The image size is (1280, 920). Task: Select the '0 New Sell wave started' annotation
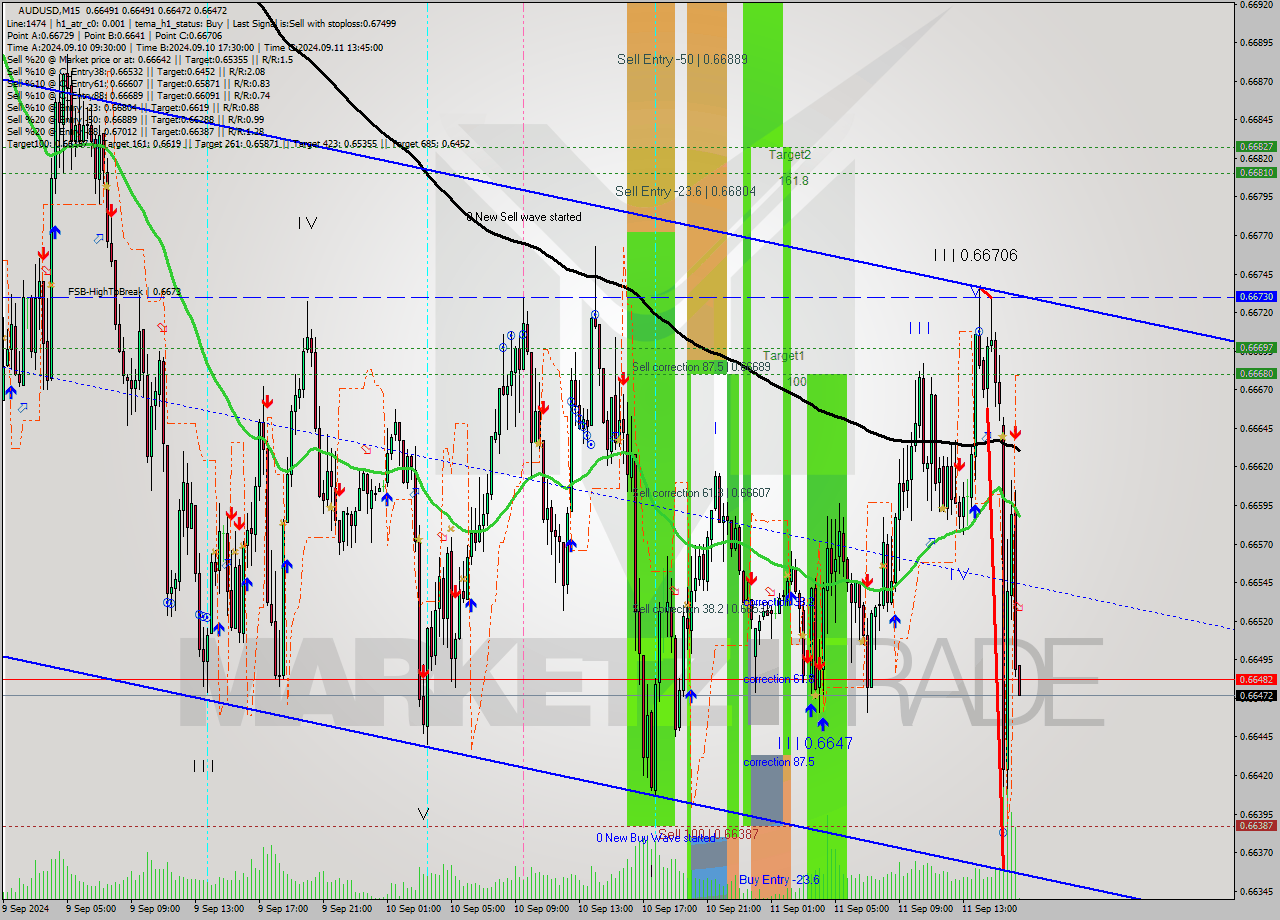click(x=524, y=217)
